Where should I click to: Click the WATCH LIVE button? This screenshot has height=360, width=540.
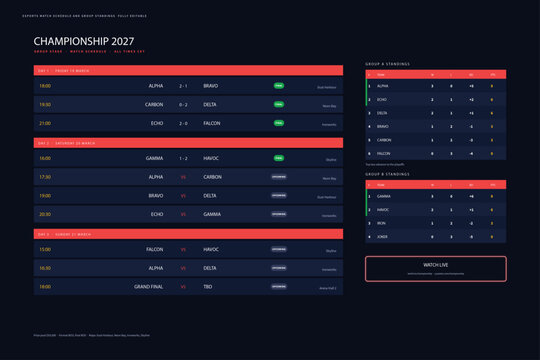(436, 269)
